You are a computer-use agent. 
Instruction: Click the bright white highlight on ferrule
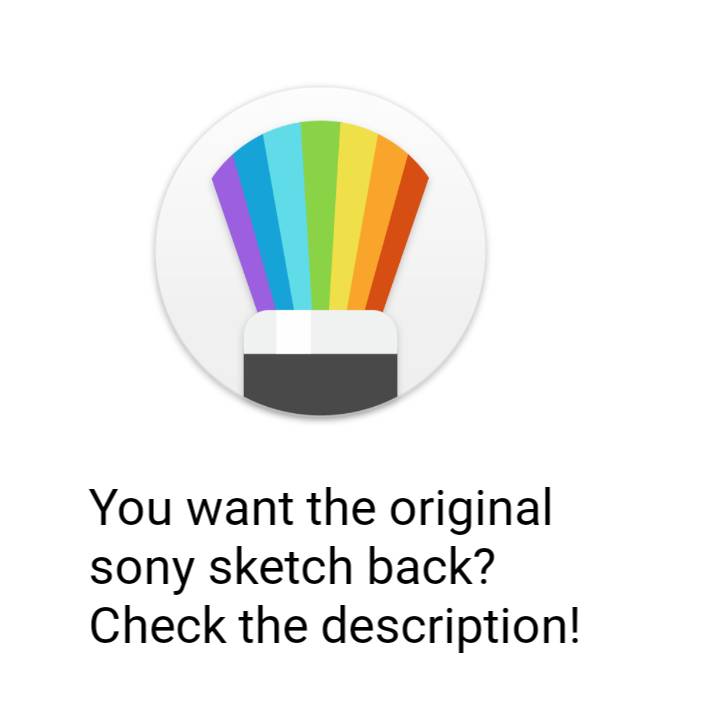coord(294,332)
